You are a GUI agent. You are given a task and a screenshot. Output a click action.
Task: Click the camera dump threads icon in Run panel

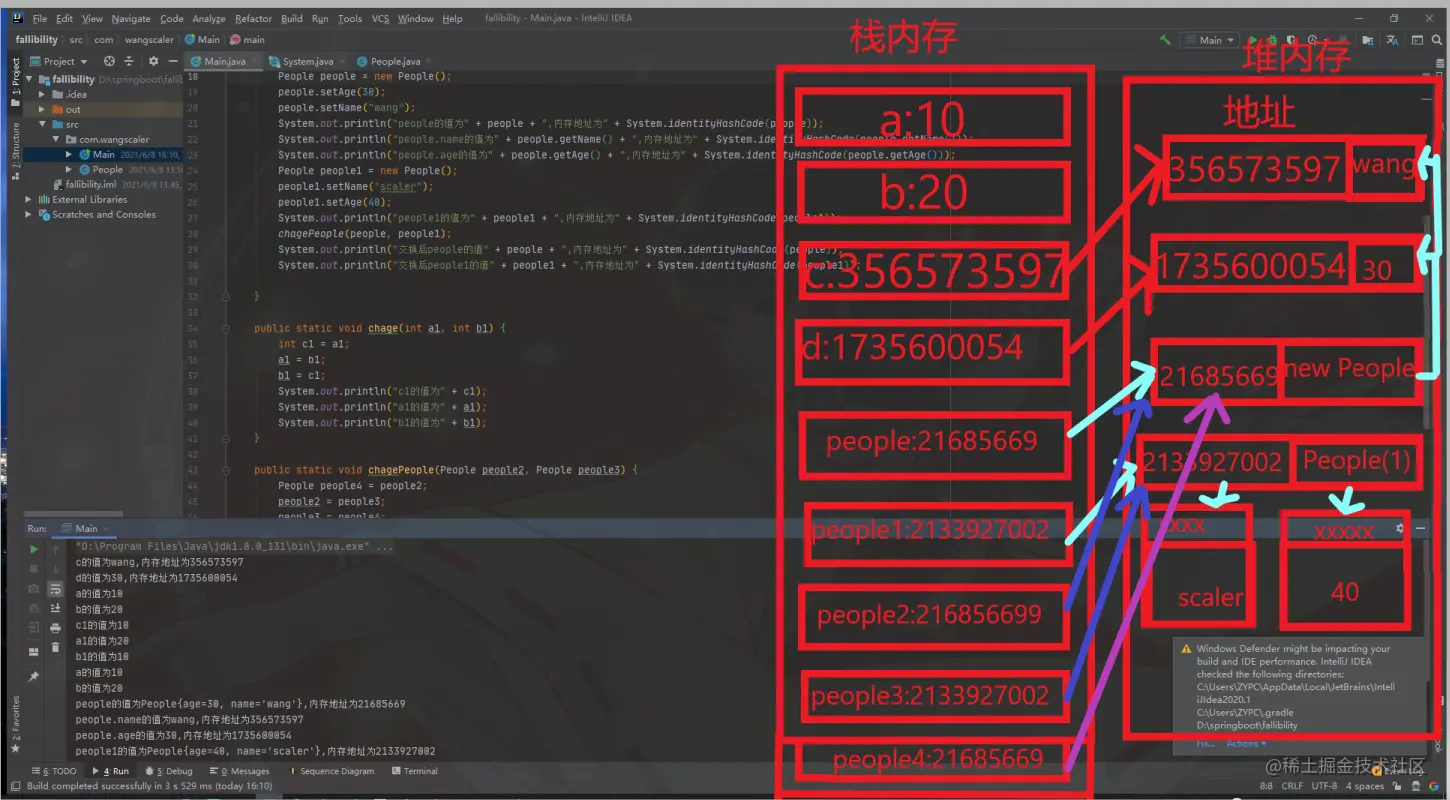34,589
